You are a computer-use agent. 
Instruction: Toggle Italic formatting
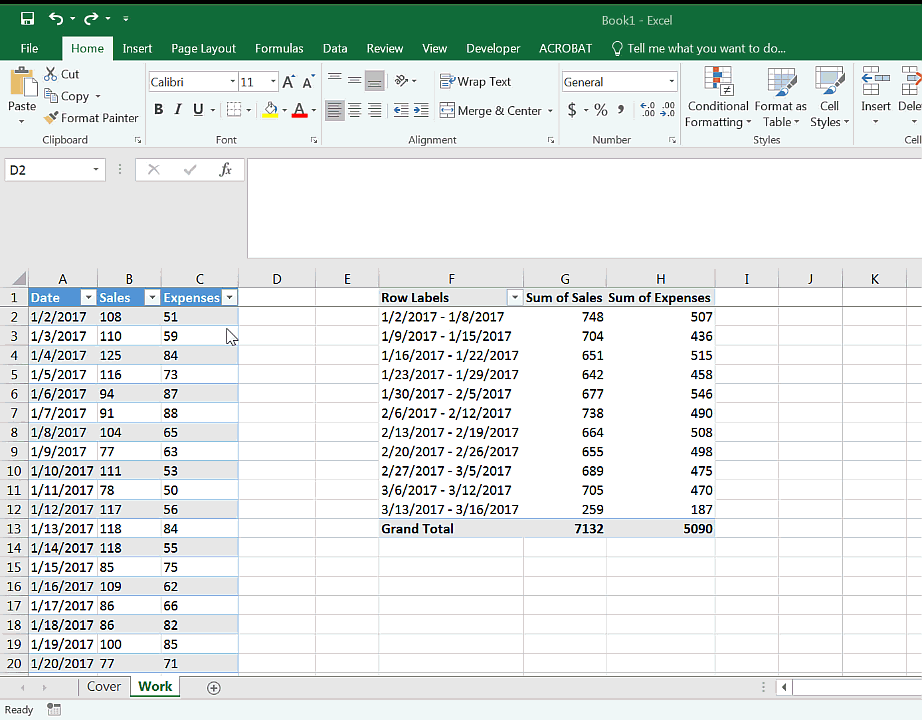178,110
